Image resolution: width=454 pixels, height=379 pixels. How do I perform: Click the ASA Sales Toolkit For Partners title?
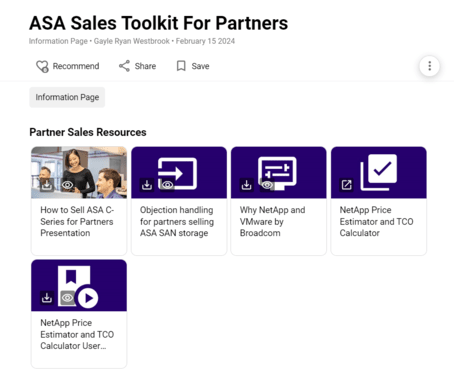pos(159,23)
